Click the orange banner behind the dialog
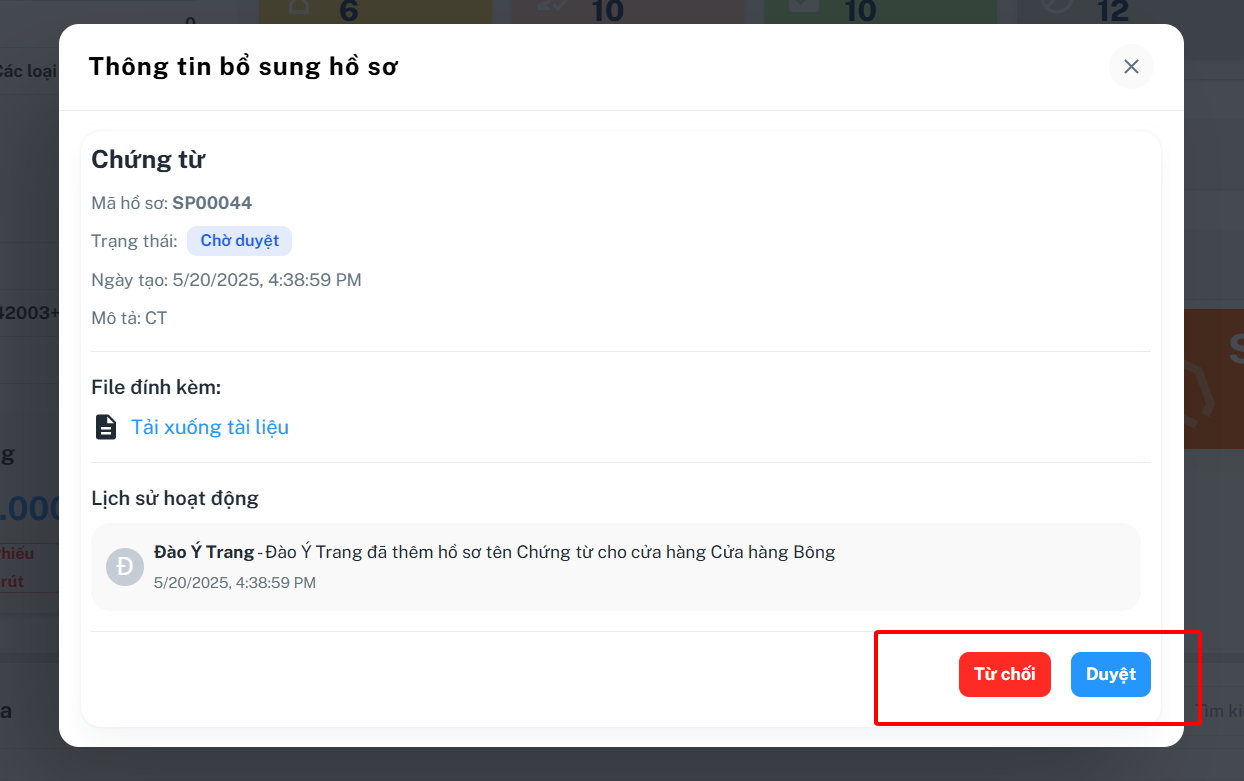The height and width of the screenshot is (781, 1244). pyautogui.click(x=1214, y=379)
